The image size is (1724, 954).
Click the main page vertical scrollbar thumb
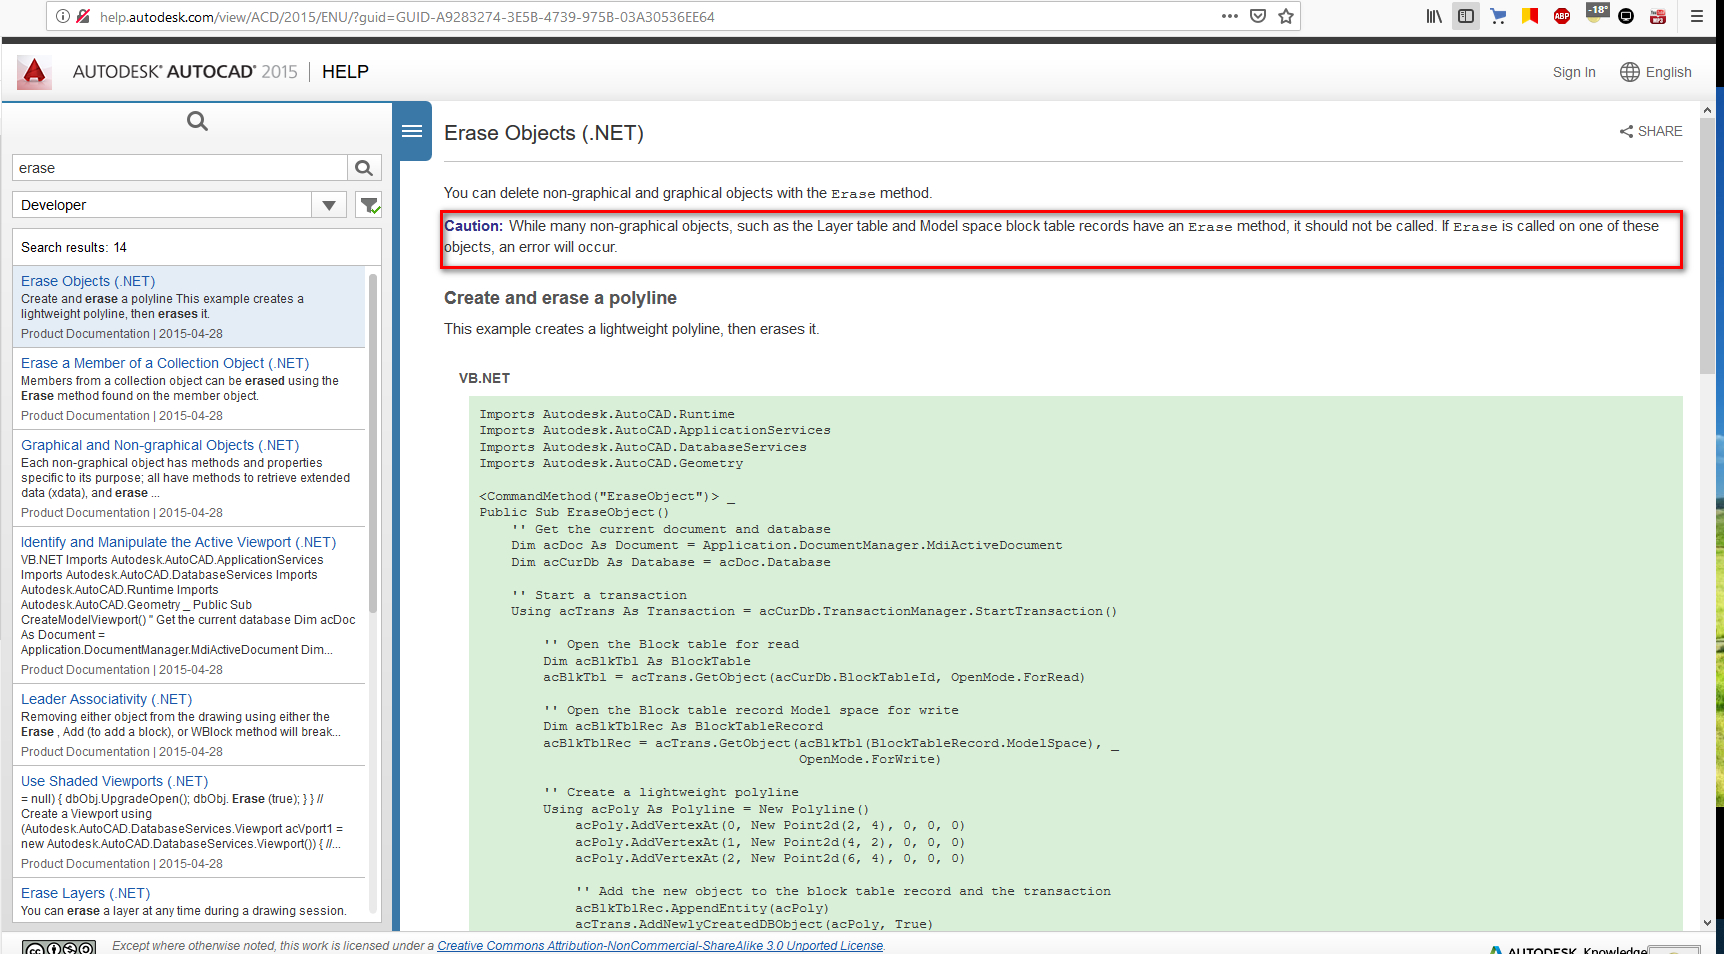(1707, 245)
